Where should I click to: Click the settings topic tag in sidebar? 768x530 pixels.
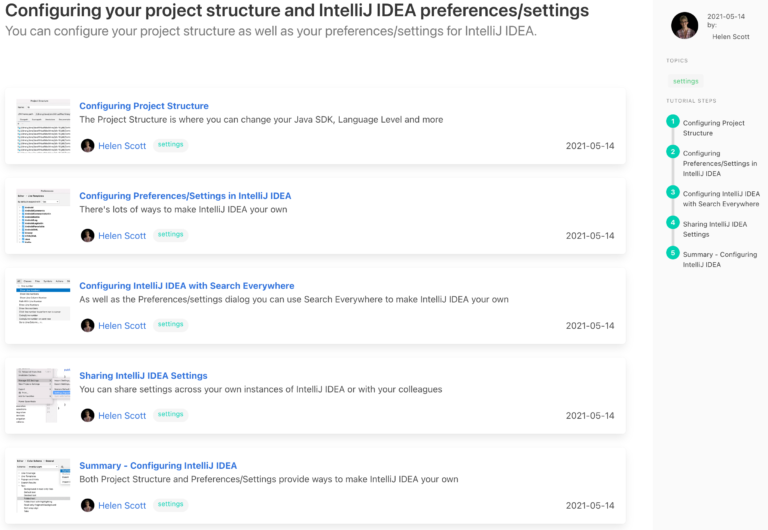685,81
